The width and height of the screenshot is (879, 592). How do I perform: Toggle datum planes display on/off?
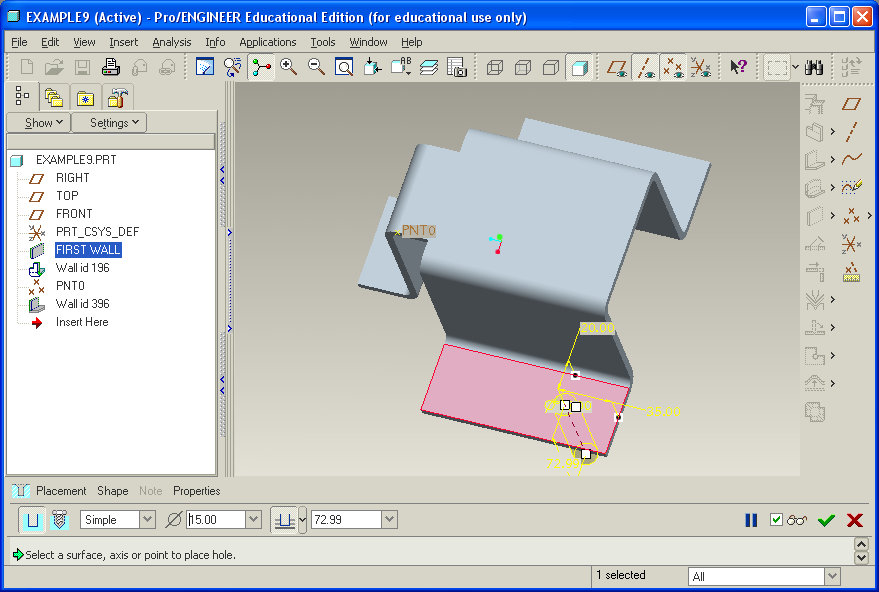pyautogui.click(x=618, y=67)
